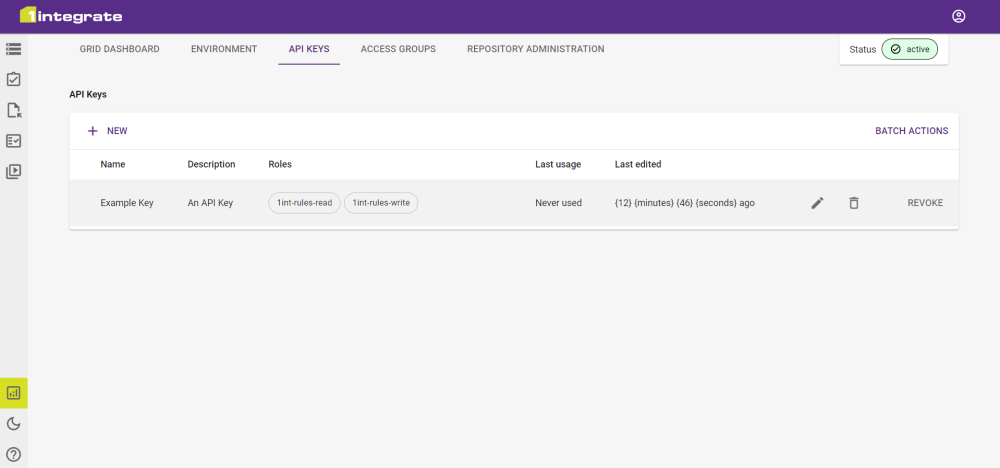Edit Example Key with pencil icon
Image resolution: width=1000 pixels, height=468 pixels.
818,203
